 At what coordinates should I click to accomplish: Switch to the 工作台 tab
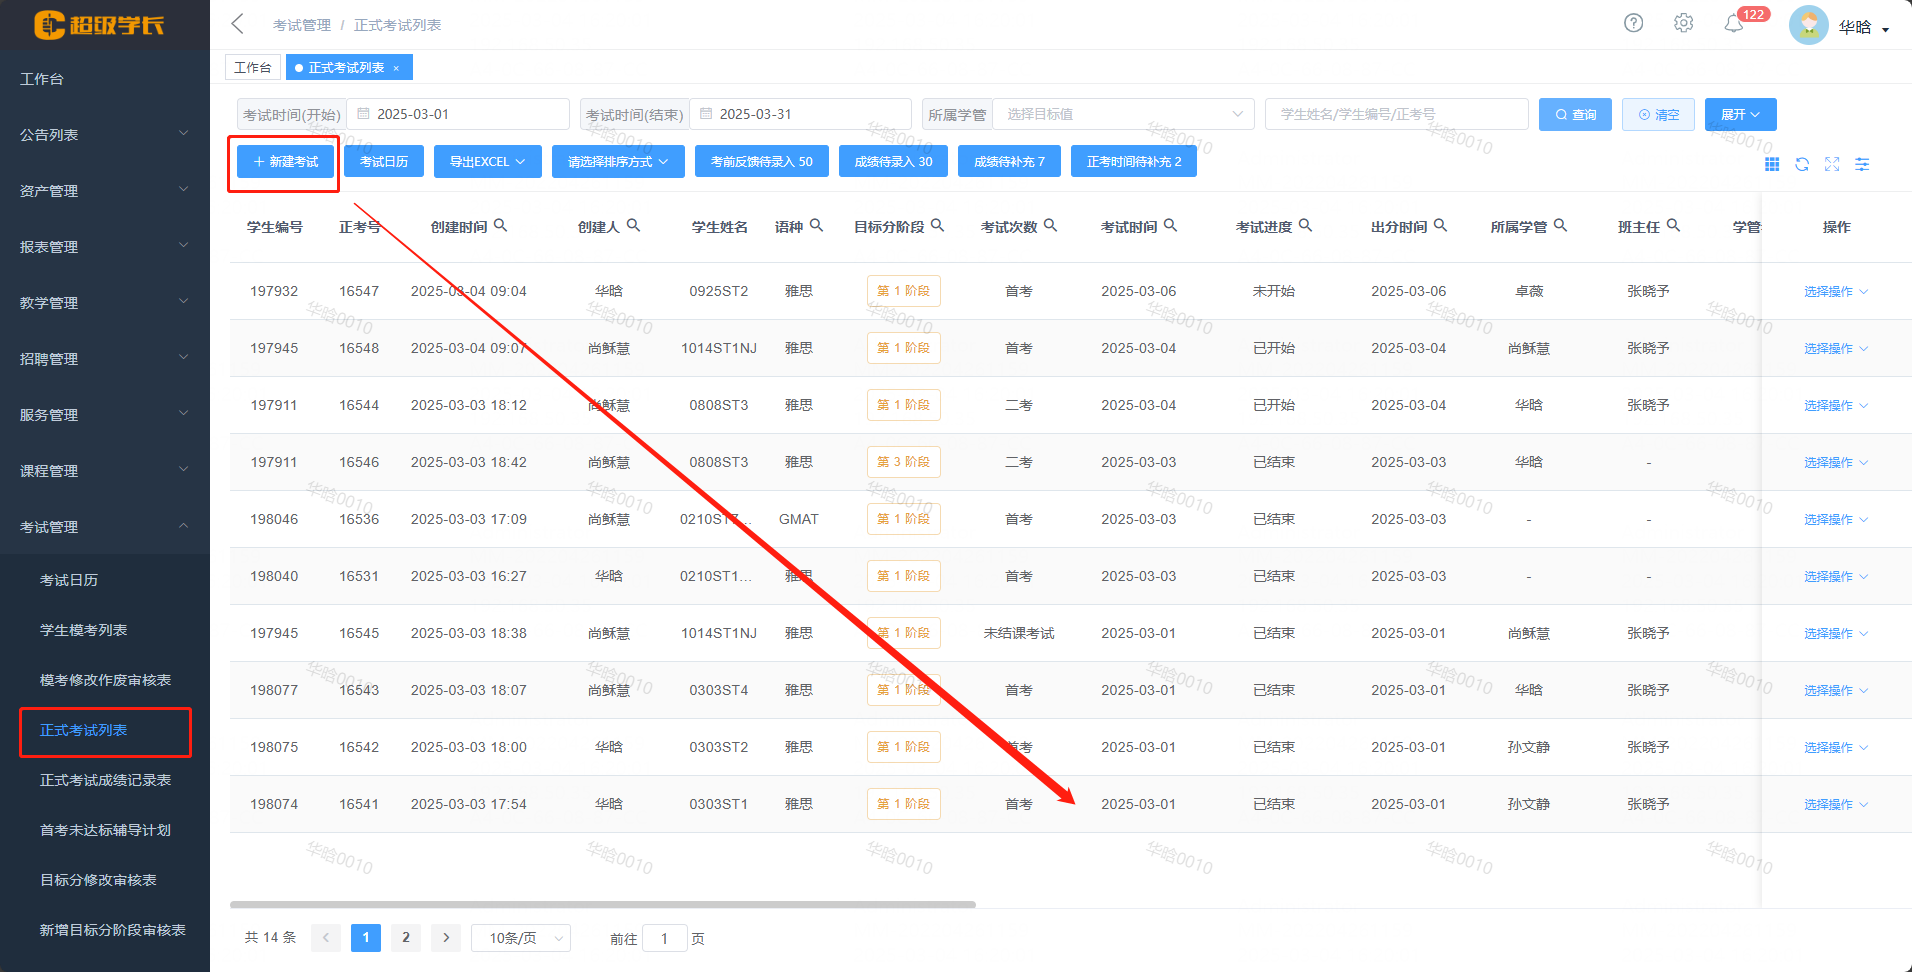coord(252,68)
